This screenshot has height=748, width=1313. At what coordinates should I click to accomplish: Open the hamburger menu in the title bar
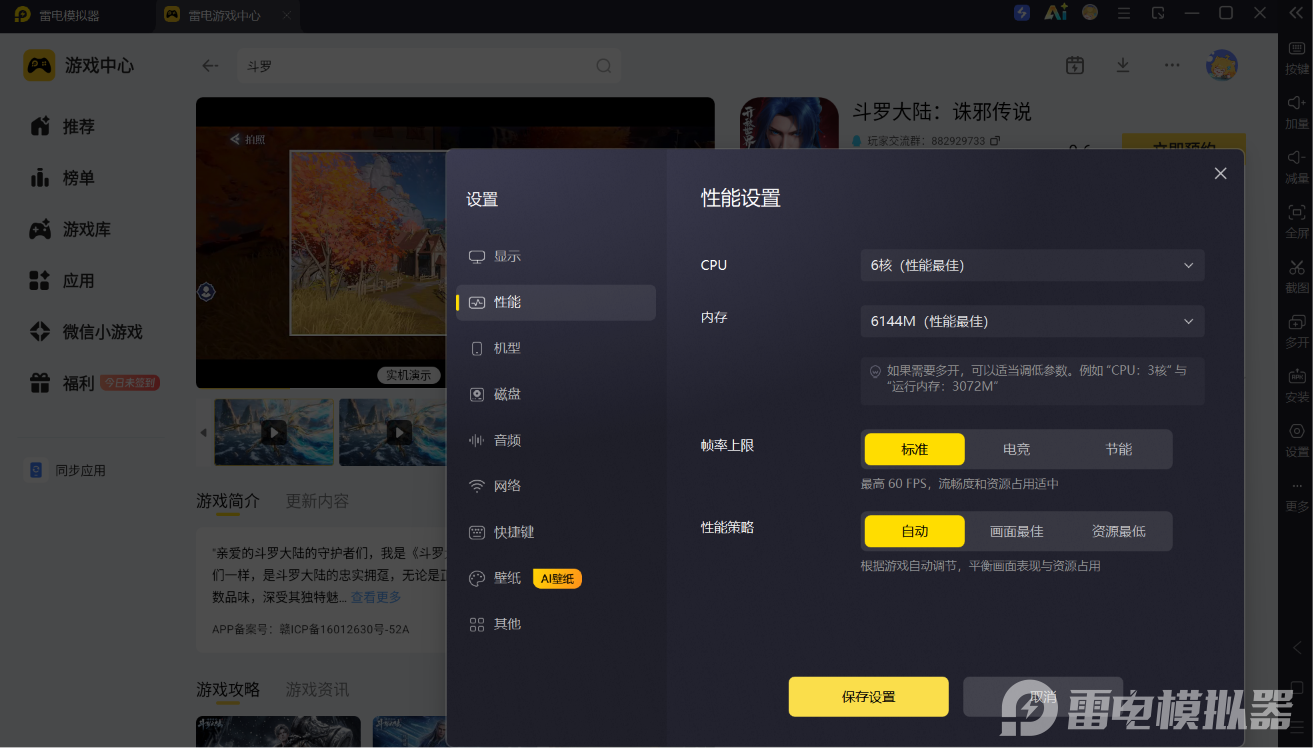point(1125,13)
